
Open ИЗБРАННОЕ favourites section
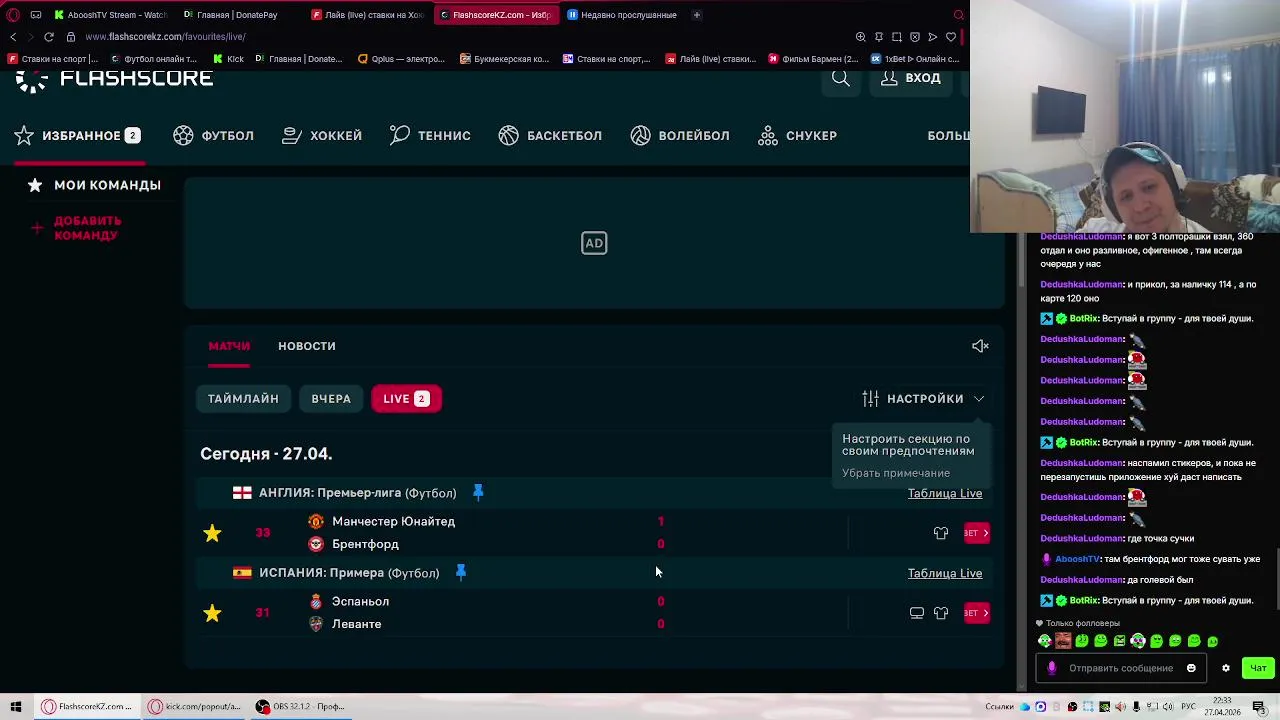tap(77, 135)
